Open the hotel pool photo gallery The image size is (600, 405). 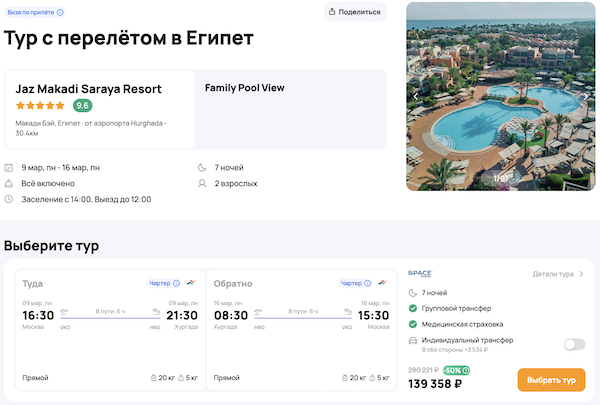point(500,96)
